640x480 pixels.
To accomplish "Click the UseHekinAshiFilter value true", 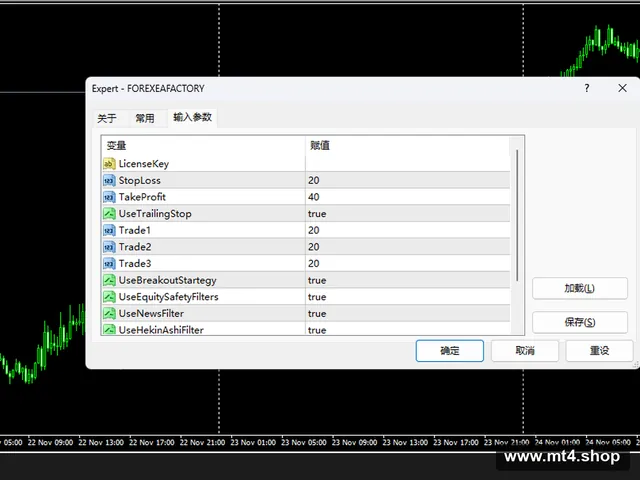I will point(317,330).
